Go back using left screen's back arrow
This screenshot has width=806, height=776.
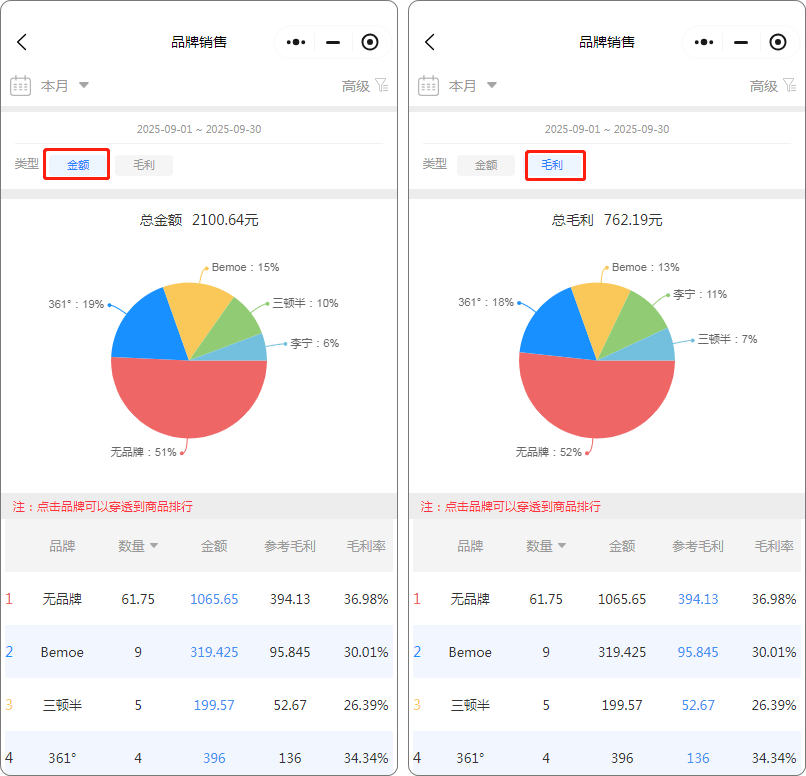click(x=22, y=42)
